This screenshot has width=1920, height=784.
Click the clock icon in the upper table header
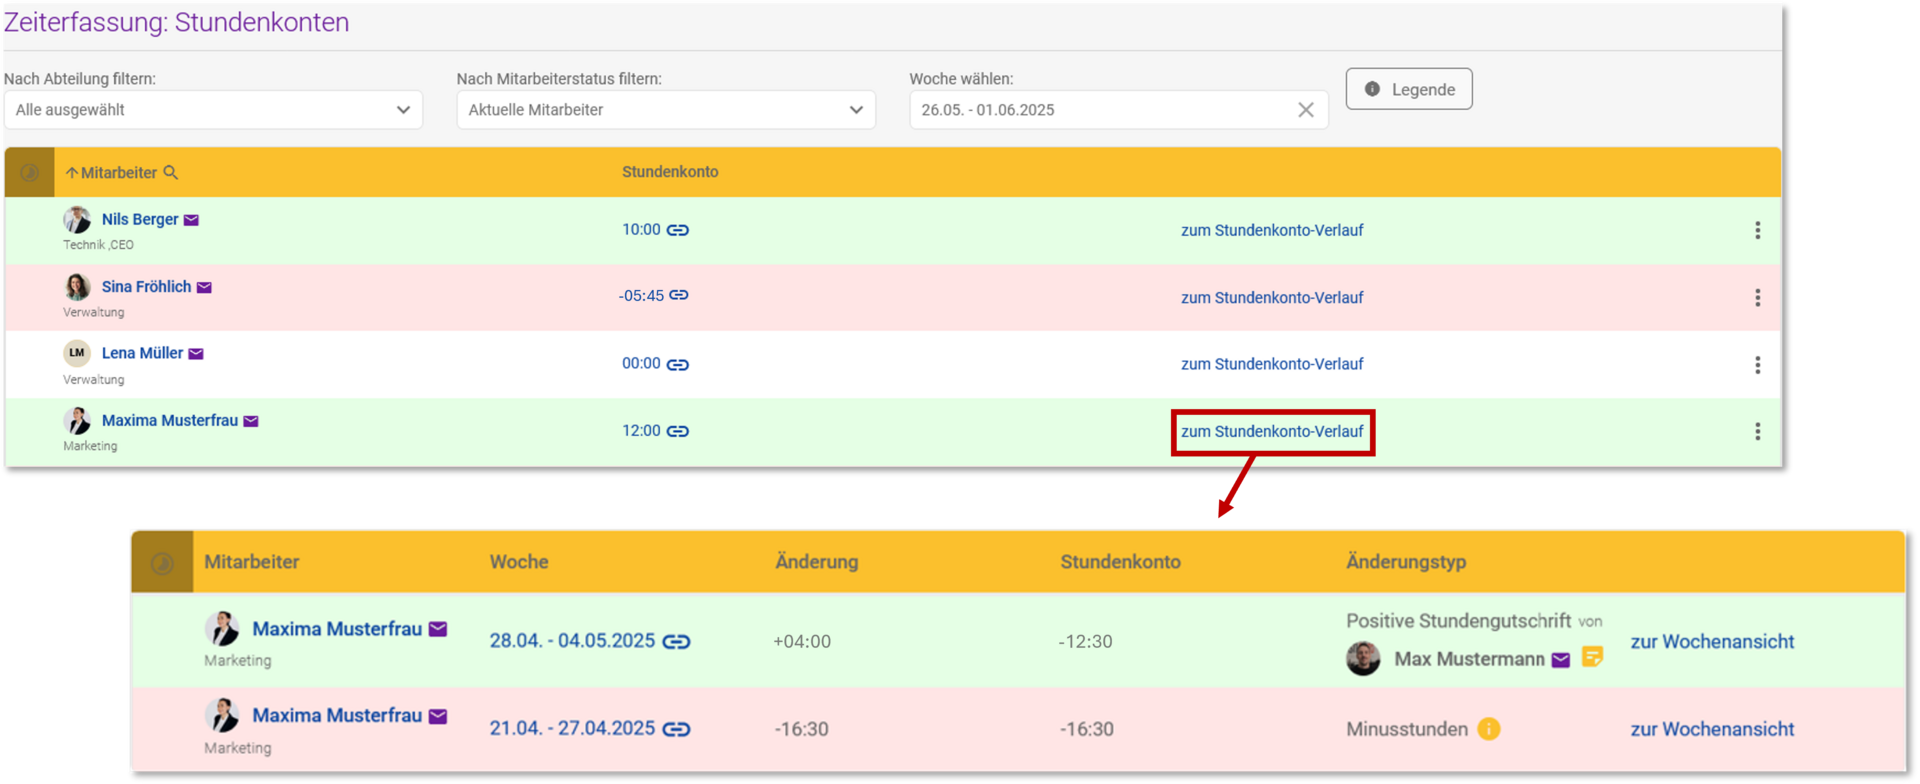(30, 173)
